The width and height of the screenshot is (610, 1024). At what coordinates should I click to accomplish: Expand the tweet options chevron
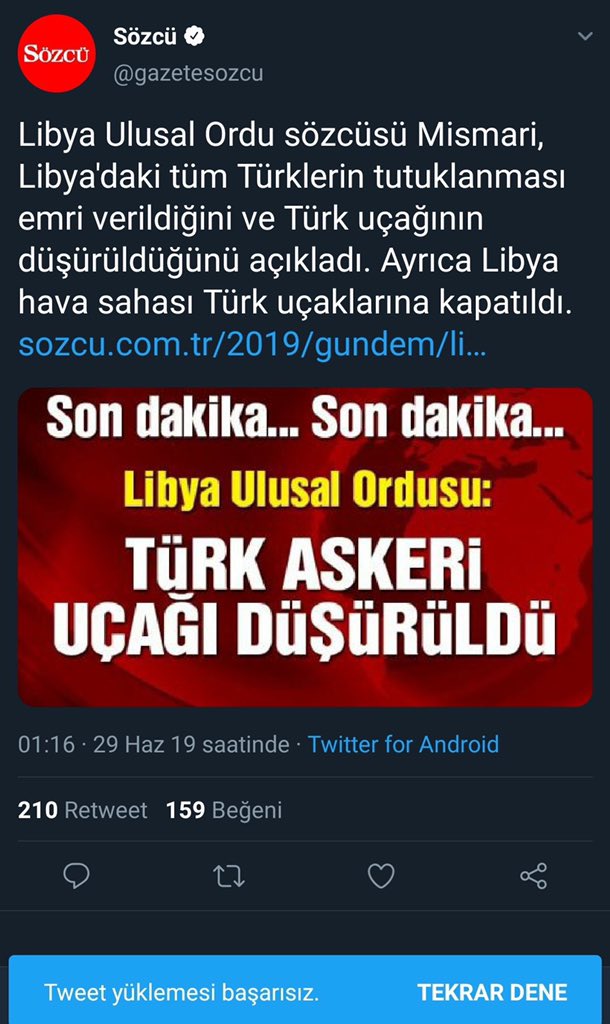tap(585, 37)
